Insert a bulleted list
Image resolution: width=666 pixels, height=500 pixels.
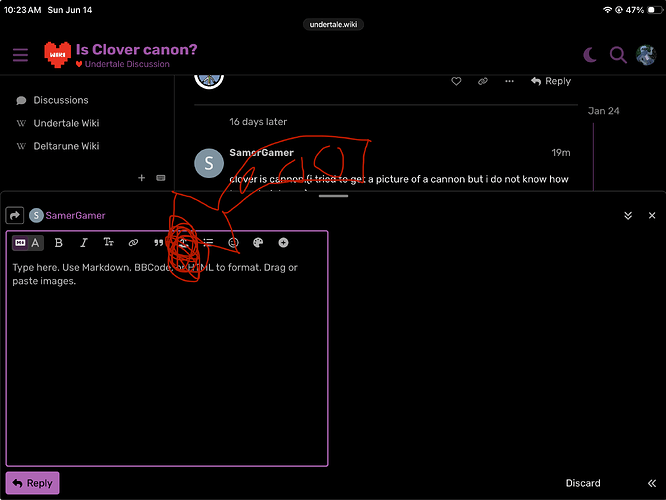(x=208, y=243)
